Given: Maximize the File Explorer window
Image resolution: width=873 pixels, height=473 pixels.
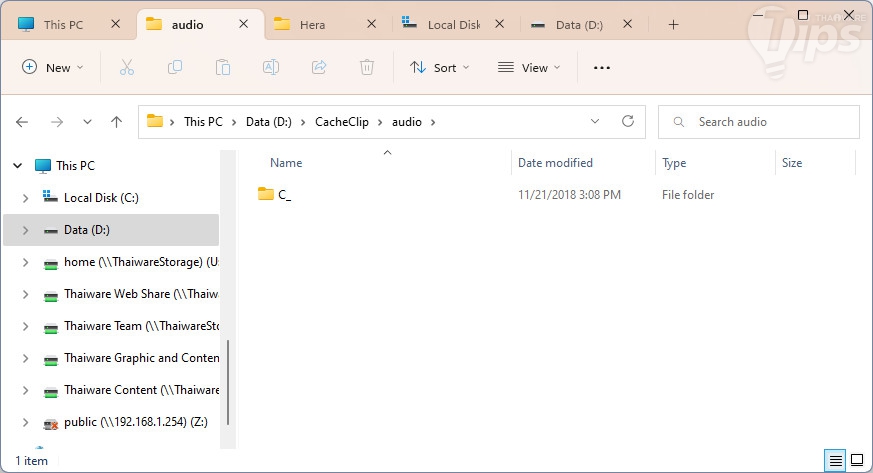Looking at the screenshot, I should tap(803, 15).
